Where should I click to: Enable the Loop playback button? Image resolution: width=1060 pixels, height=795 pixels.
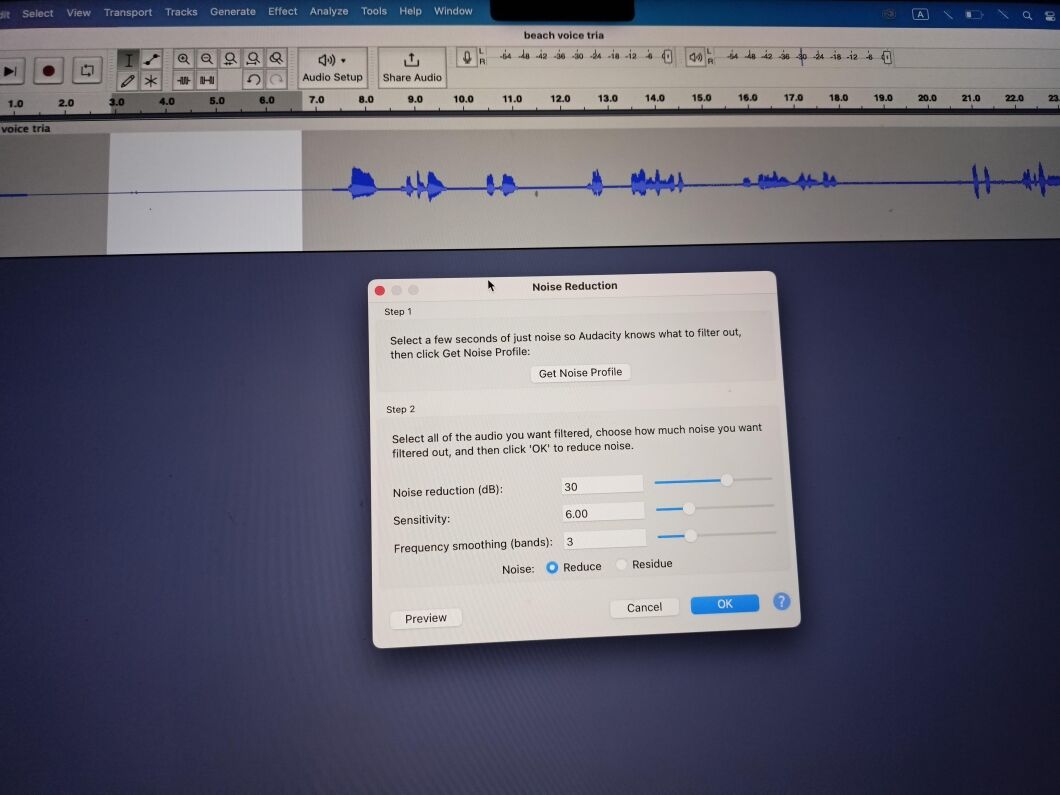pos(87,70)
